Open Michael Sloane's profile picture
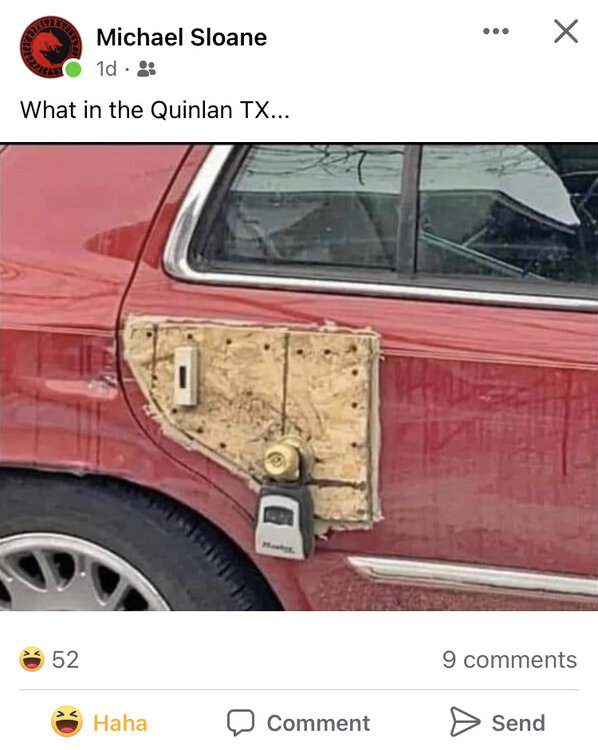Image resolution: width=598 pixels, height=750 pixels. click(51, 47)
